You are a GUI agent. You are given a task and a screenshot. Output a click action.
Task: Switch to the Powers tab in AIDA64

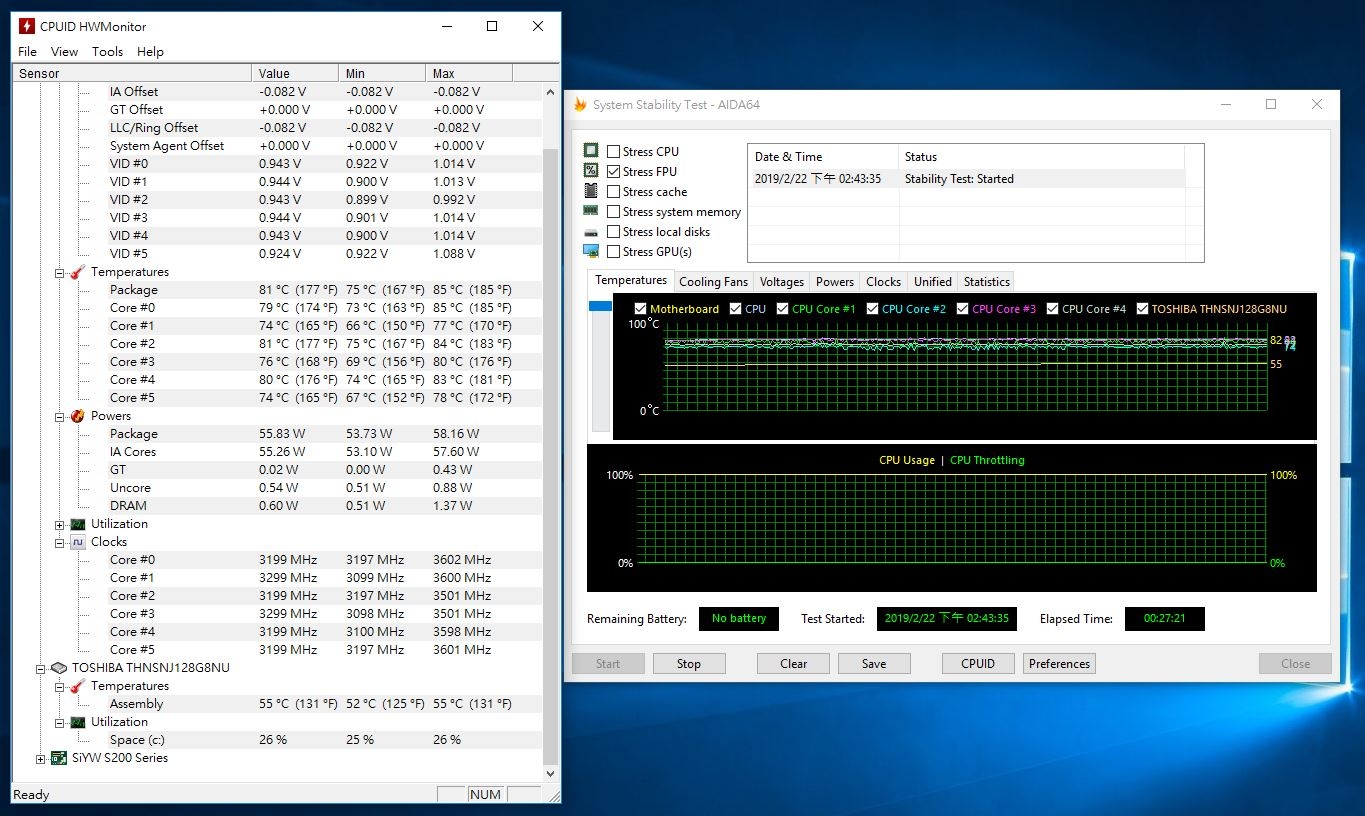(834, 282)
